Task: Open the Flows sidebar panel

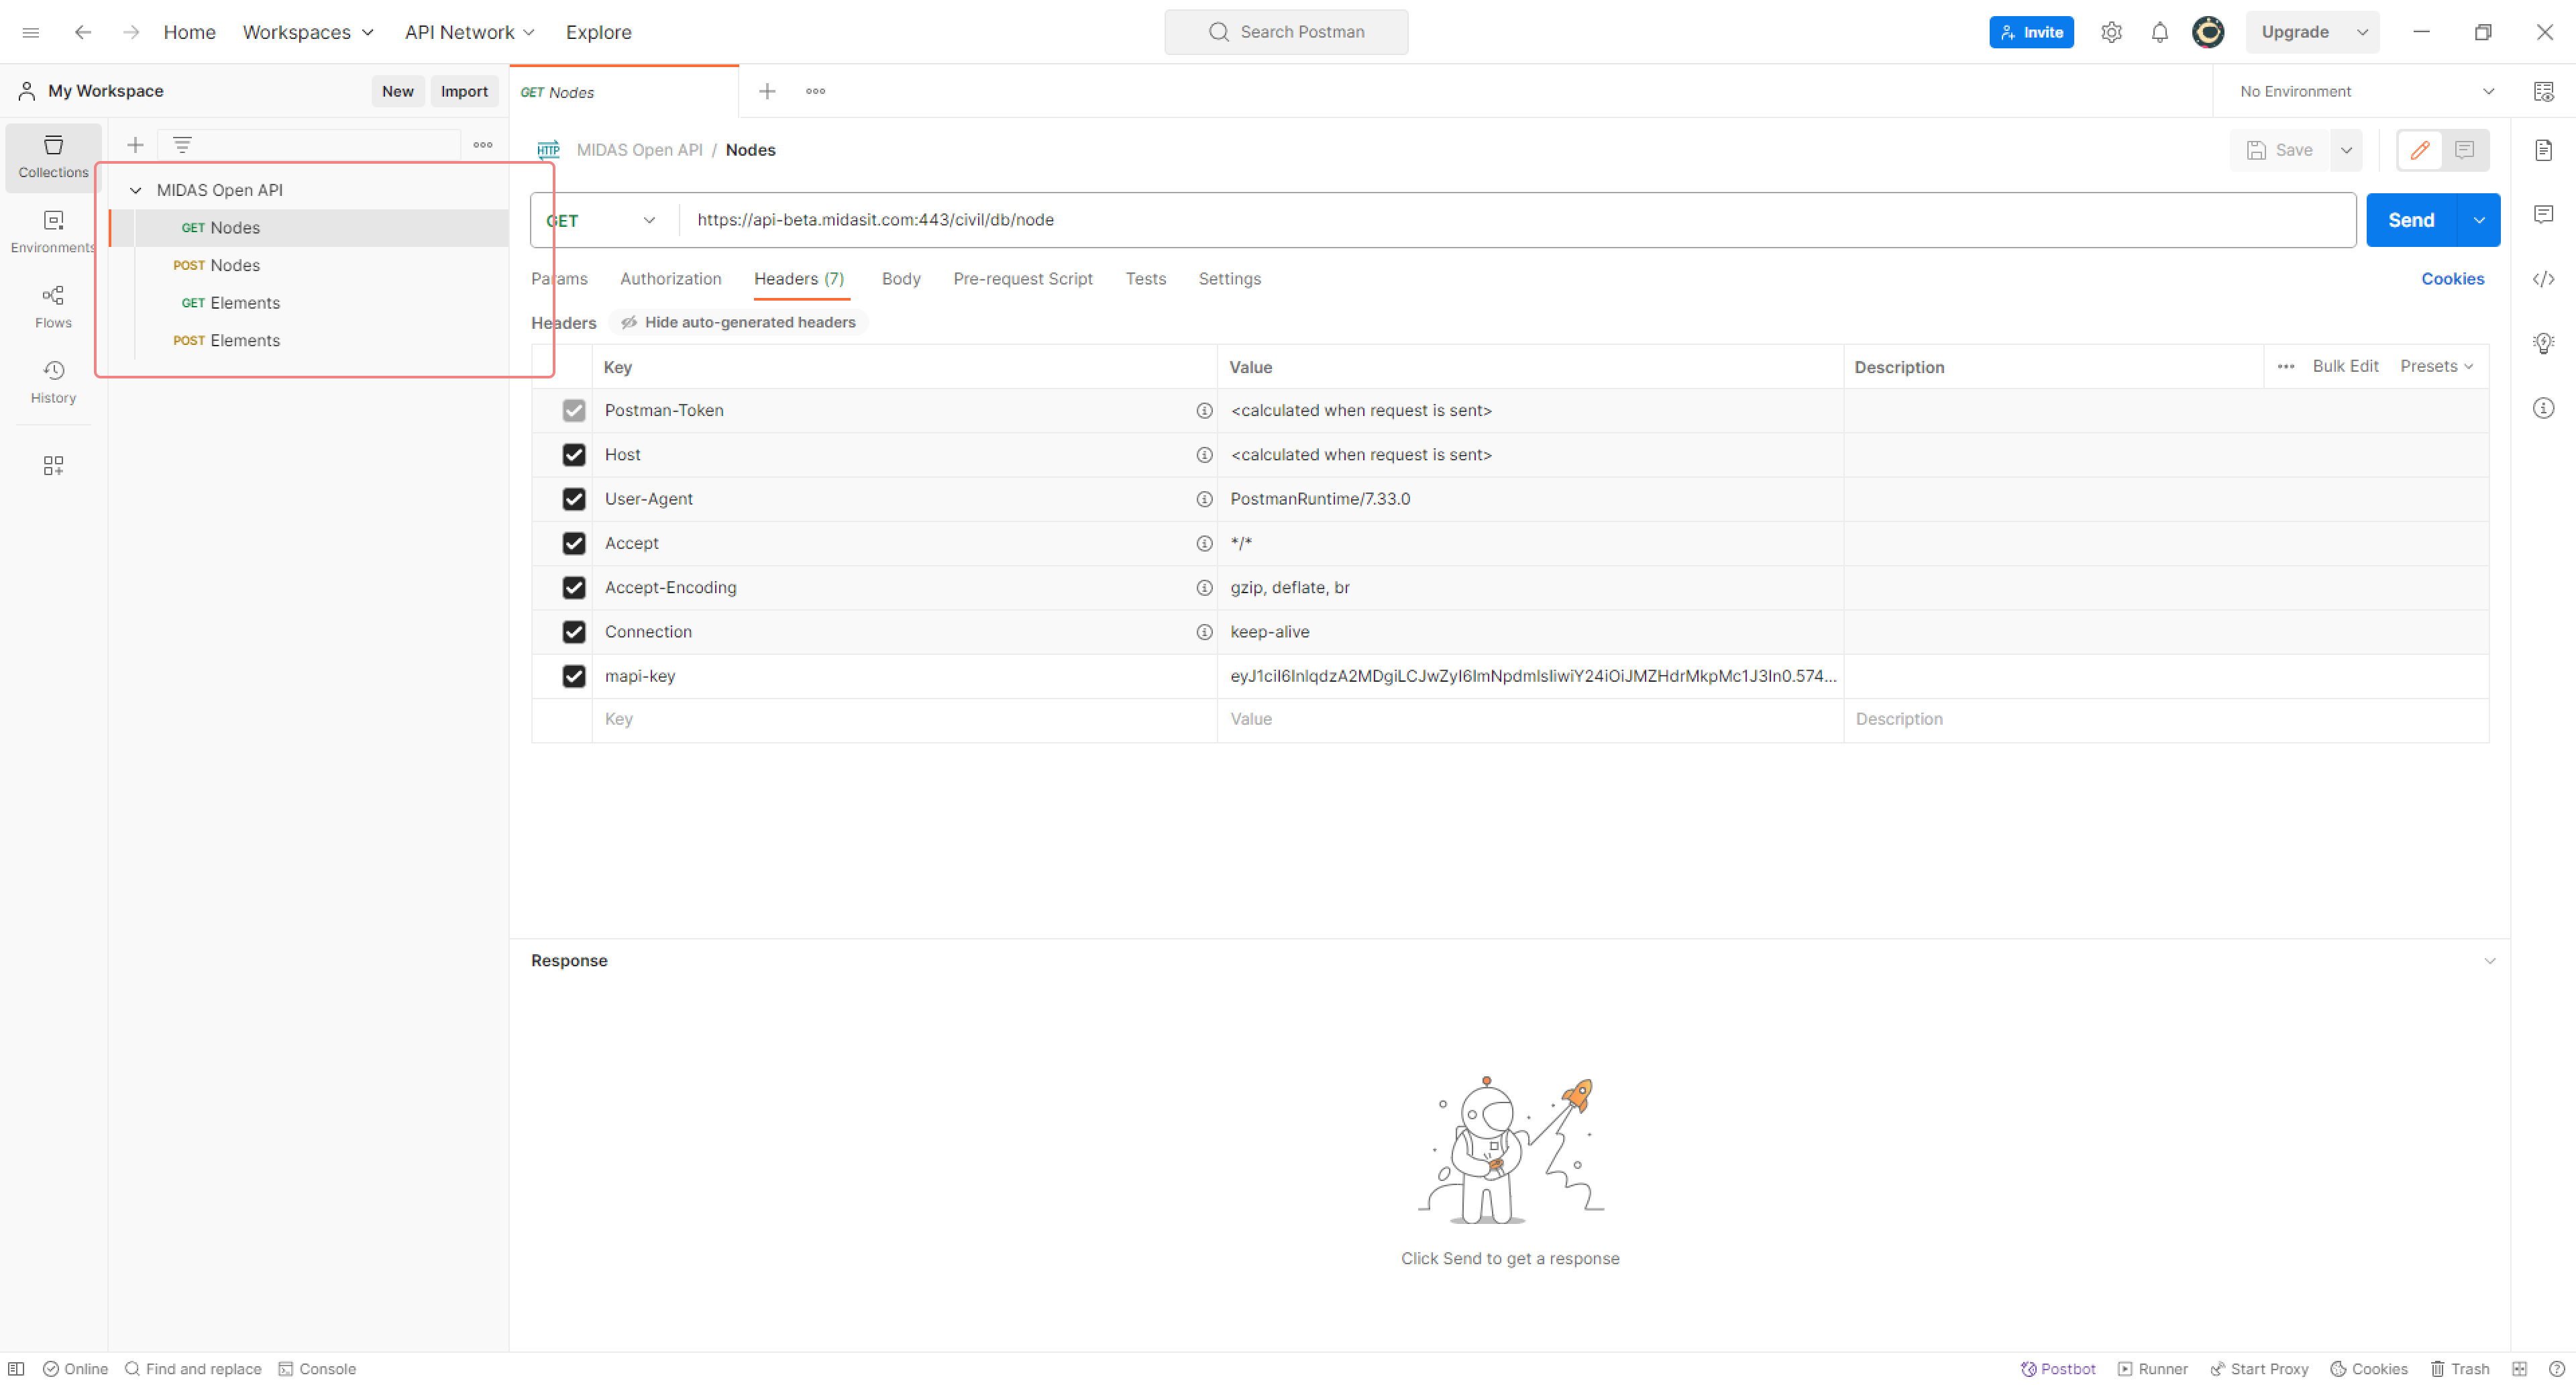Action: tap(53, 307)
